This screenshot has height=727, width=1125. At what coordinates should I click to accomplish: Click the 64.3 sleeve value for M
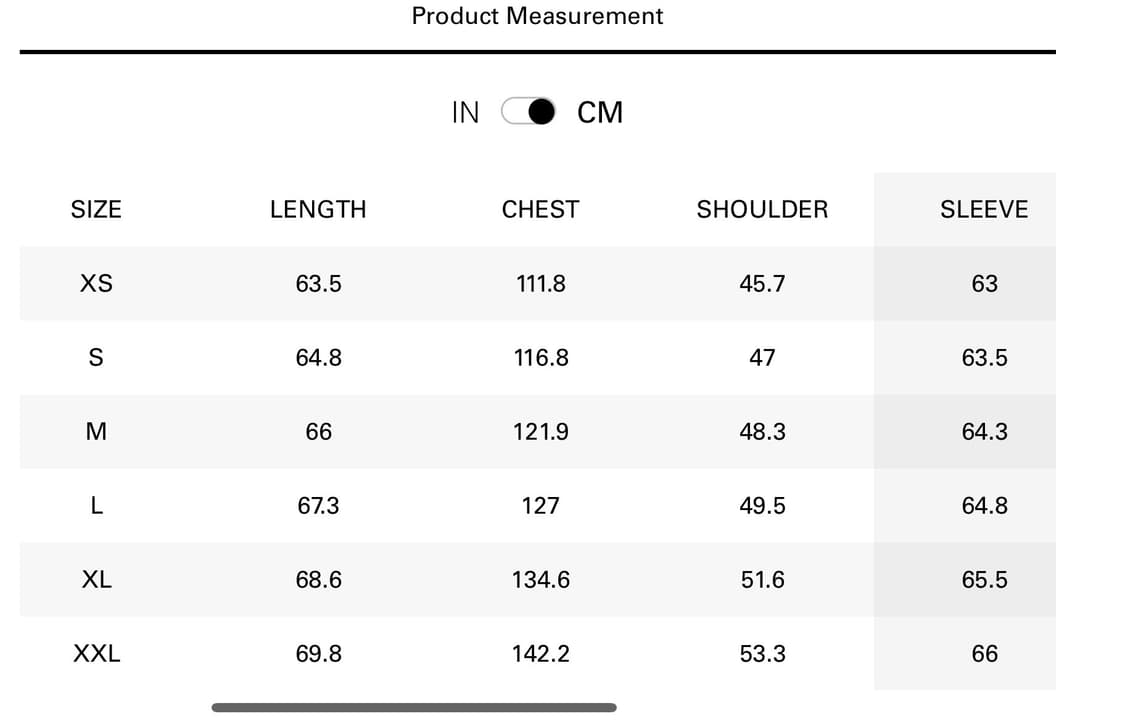[984, 431]
